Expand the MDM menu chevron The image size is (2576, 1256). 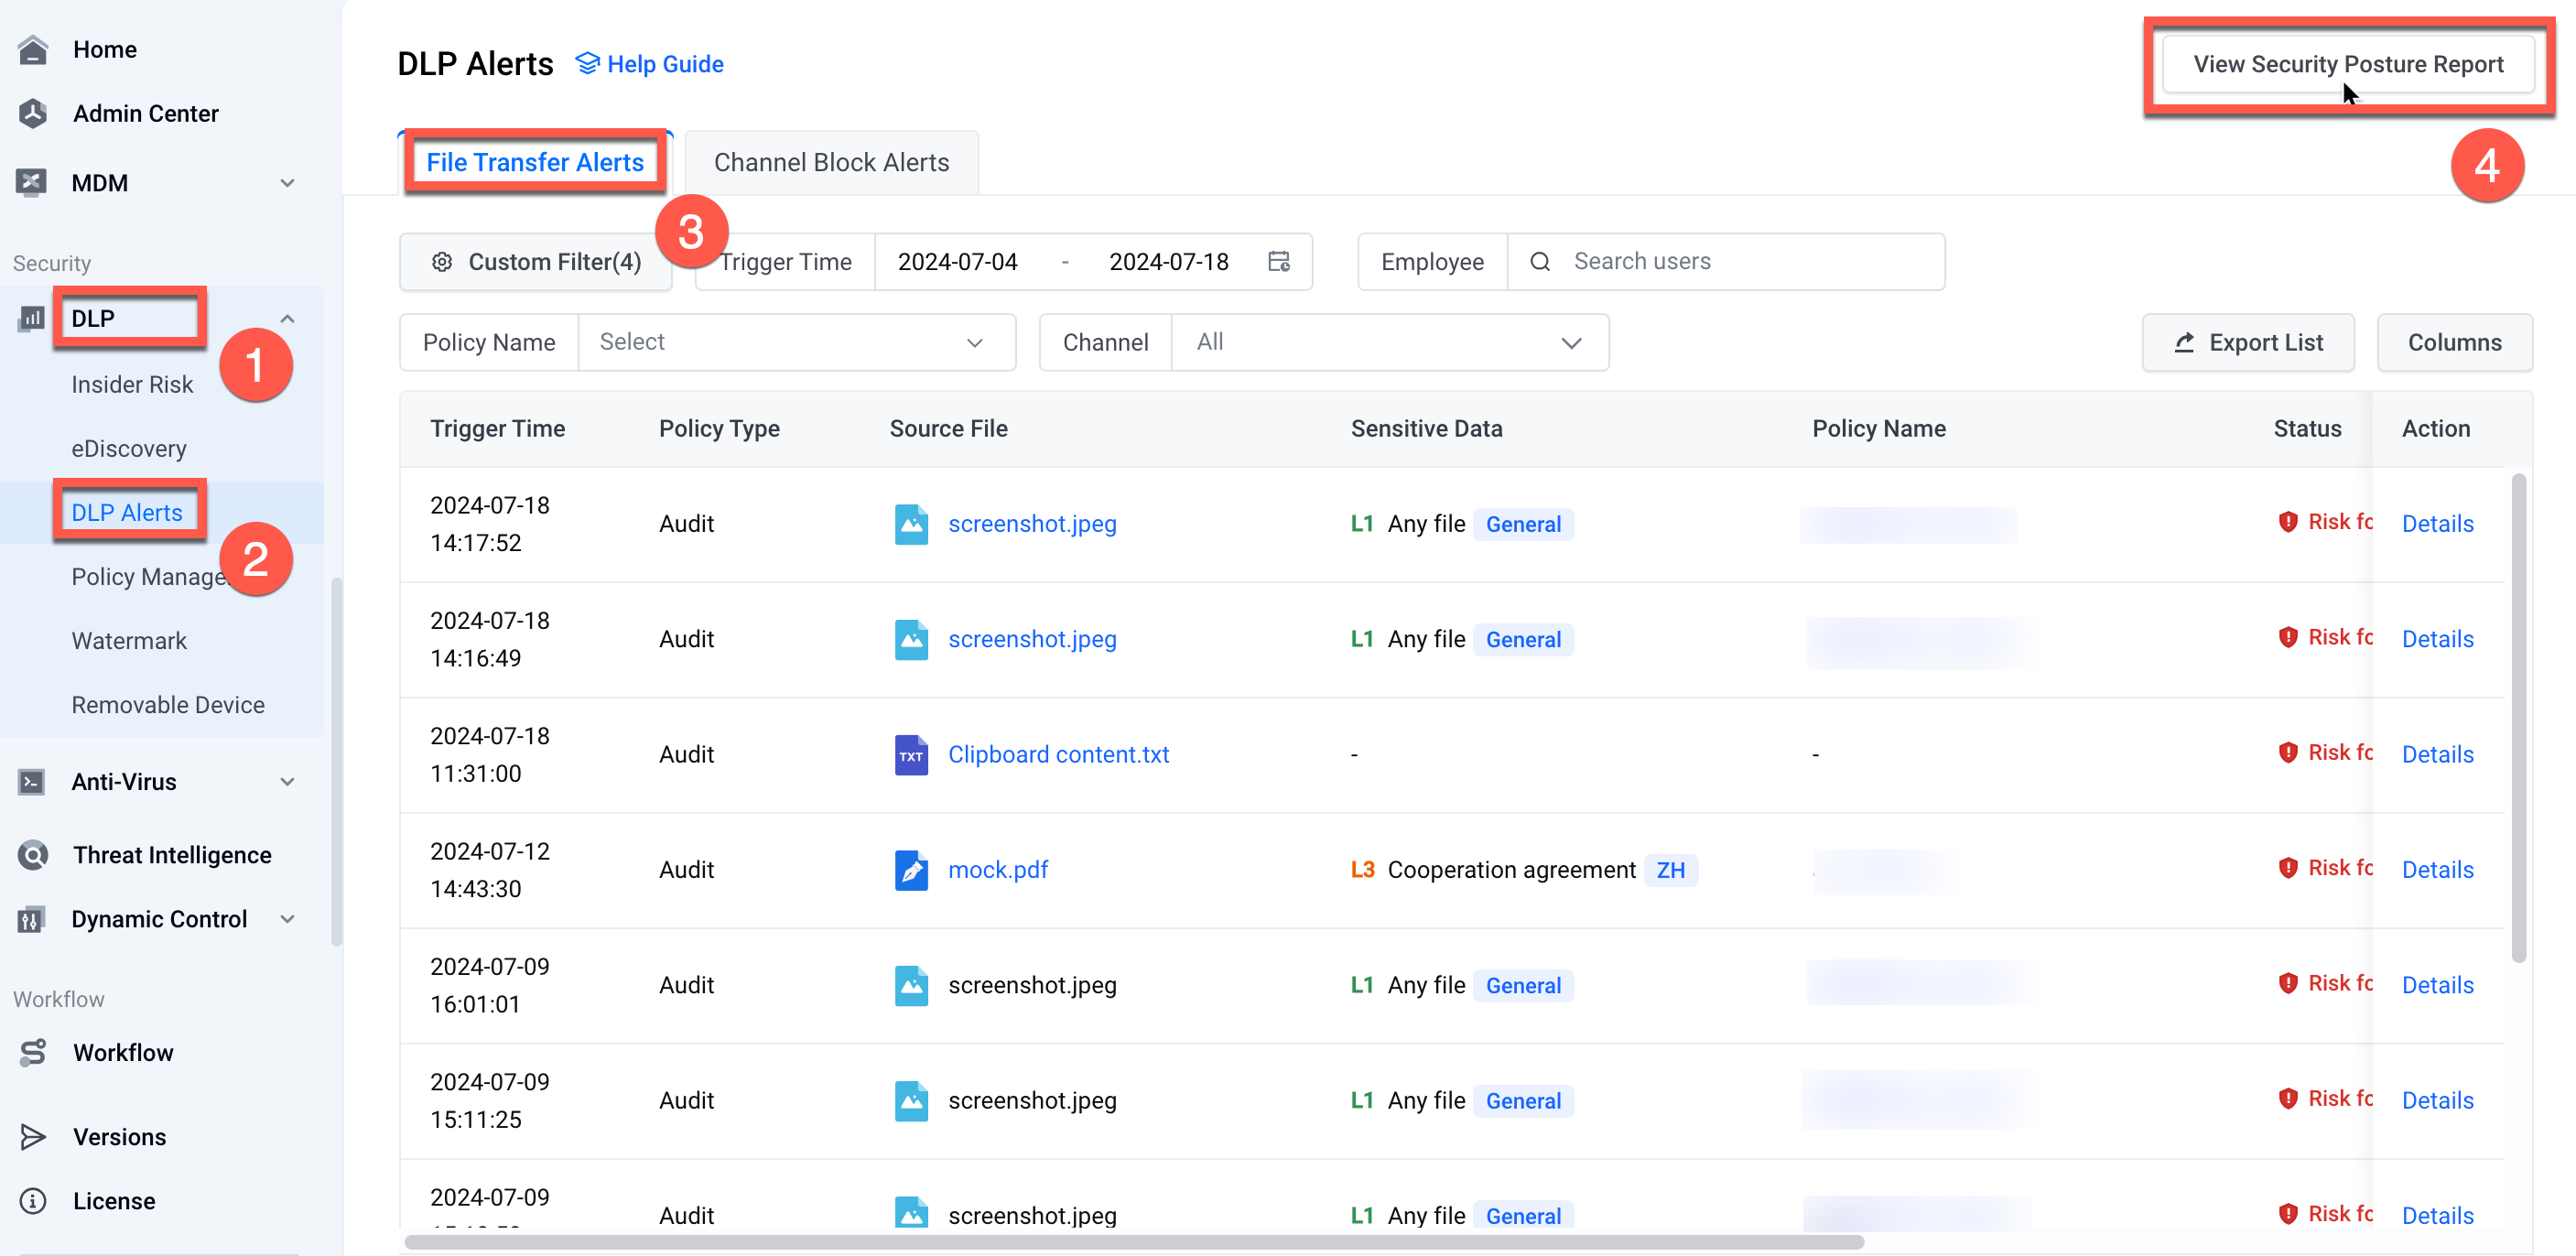tap(287, 183)
